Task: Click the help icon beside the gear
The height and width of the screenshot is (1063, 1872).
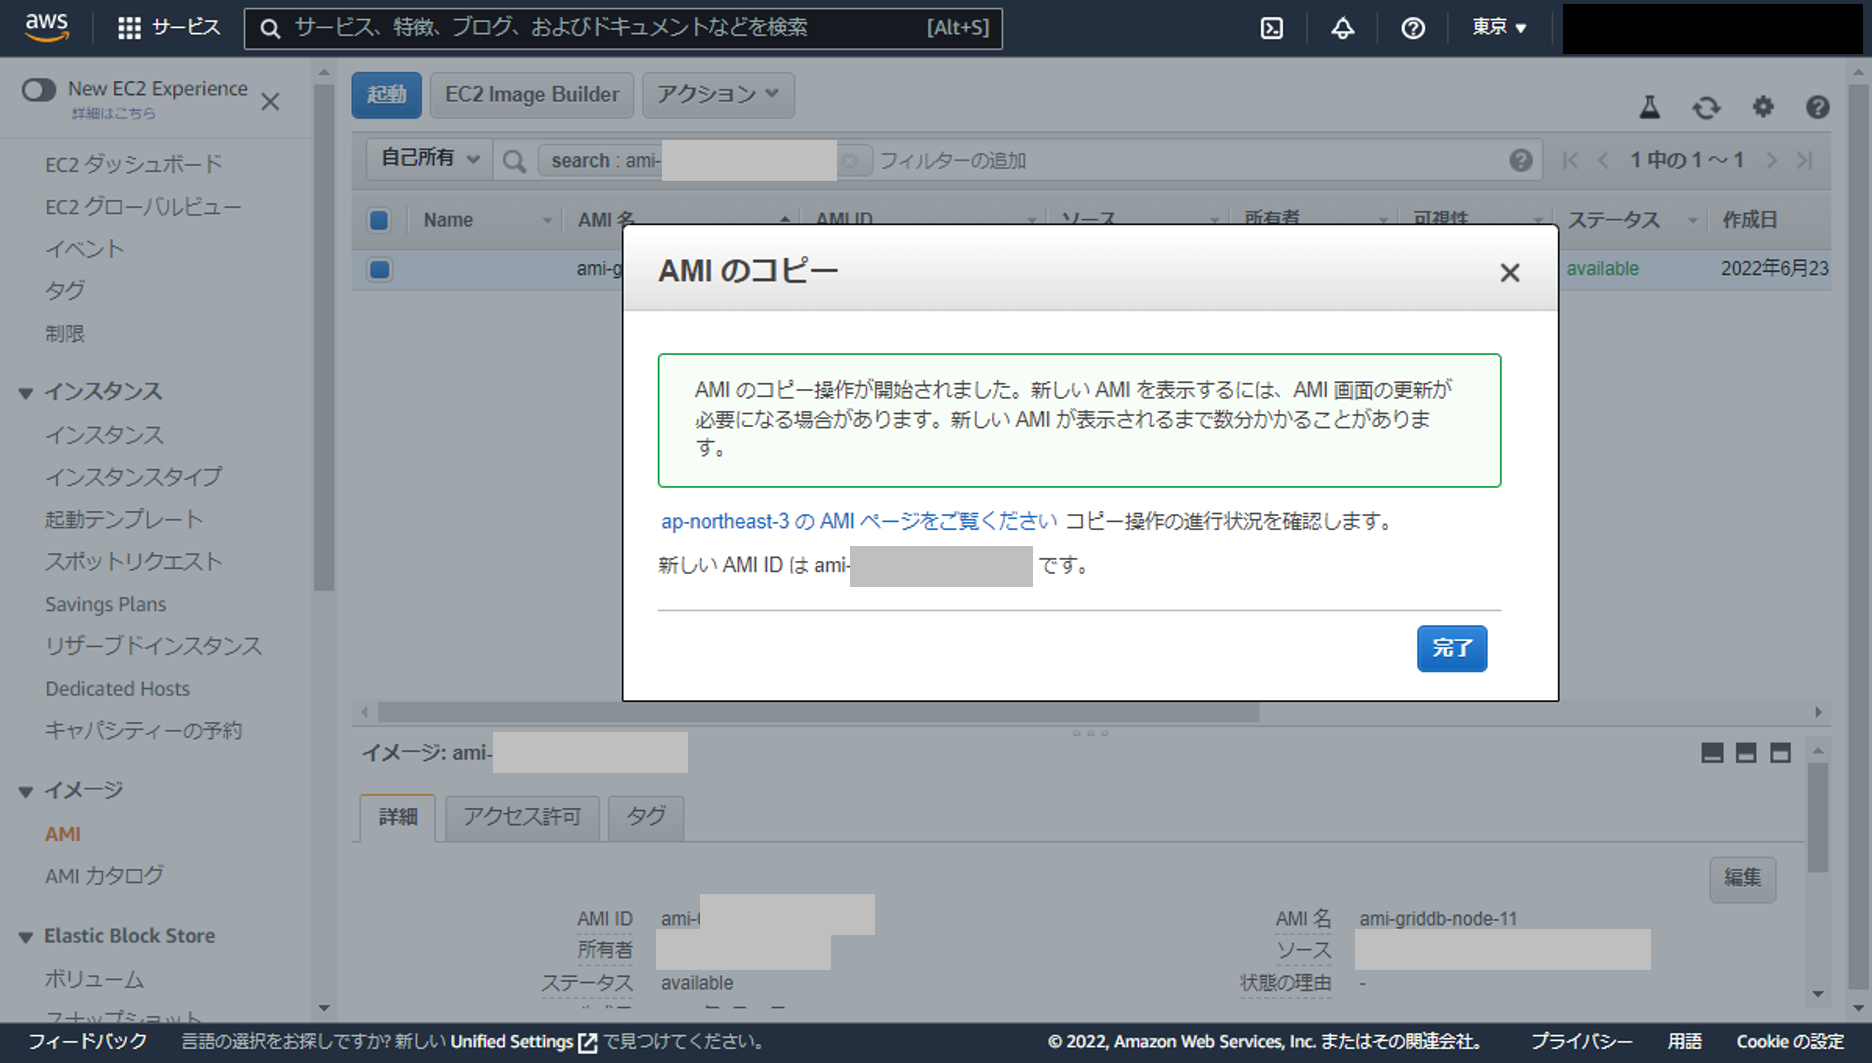Action: pyautogui.click(x=1818, y=107)
